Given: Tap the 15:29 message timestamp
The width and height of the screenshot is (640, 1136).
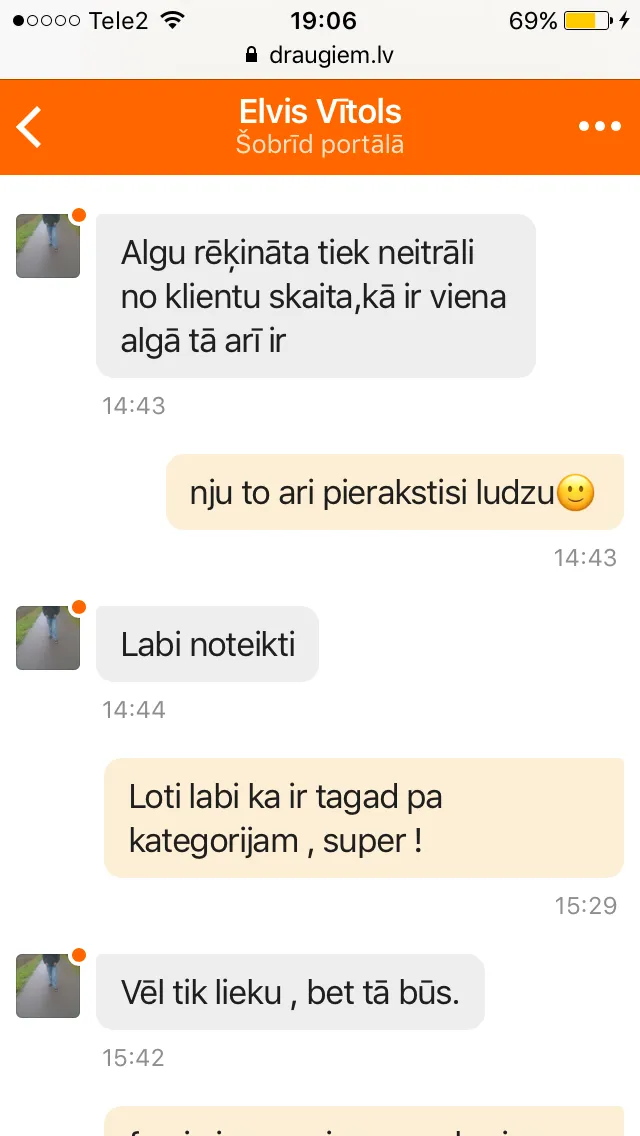Looking at the screenshot, I should (586, 906).
